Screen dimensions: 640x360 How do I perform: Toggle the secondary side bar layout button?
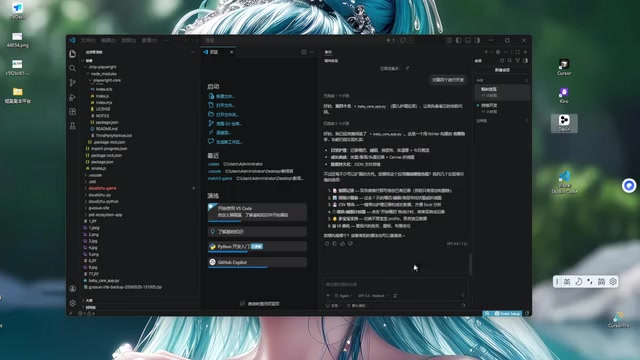477,40
